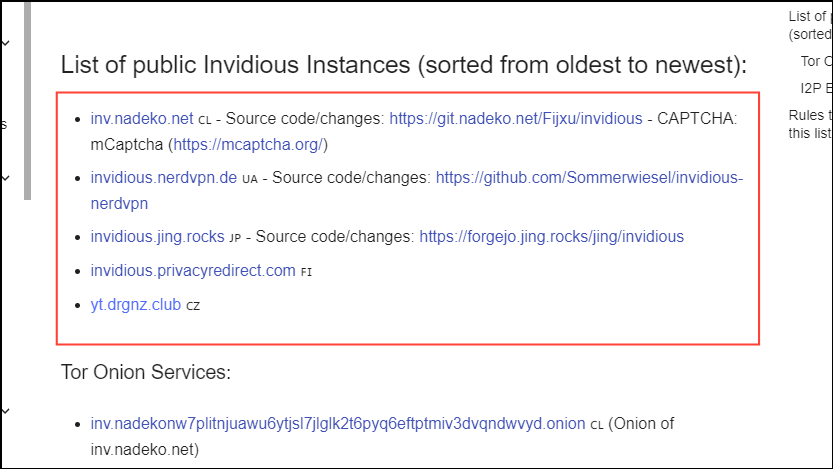Open git.nadeko.net Fijxu invidious source link
Viewport: 833px width, 469px height.
516,118
